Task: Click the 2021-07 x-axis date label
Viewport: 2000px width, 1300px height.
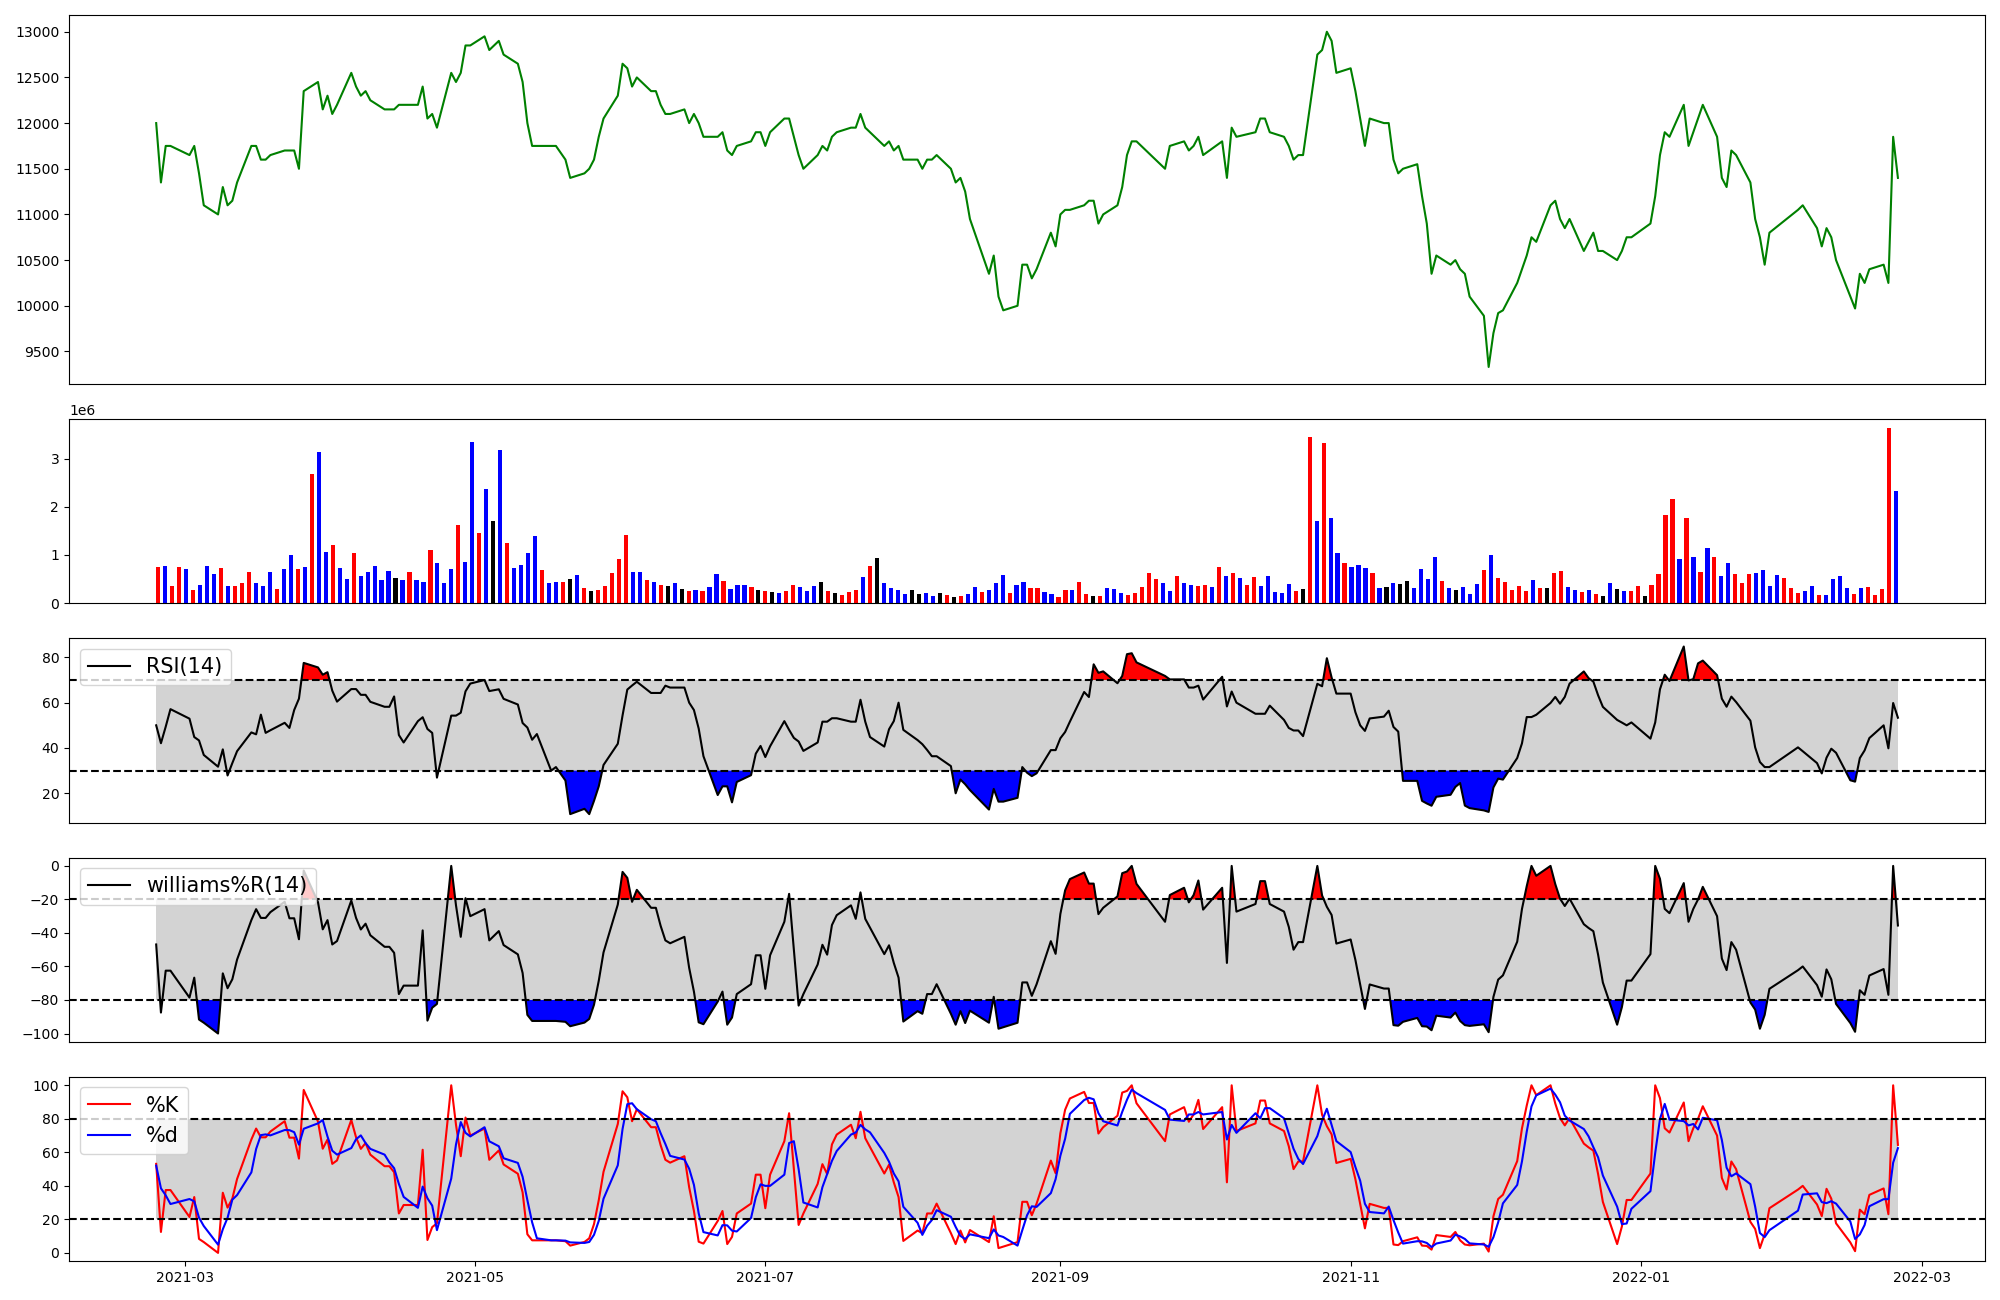Action: tap(765, 1276)
